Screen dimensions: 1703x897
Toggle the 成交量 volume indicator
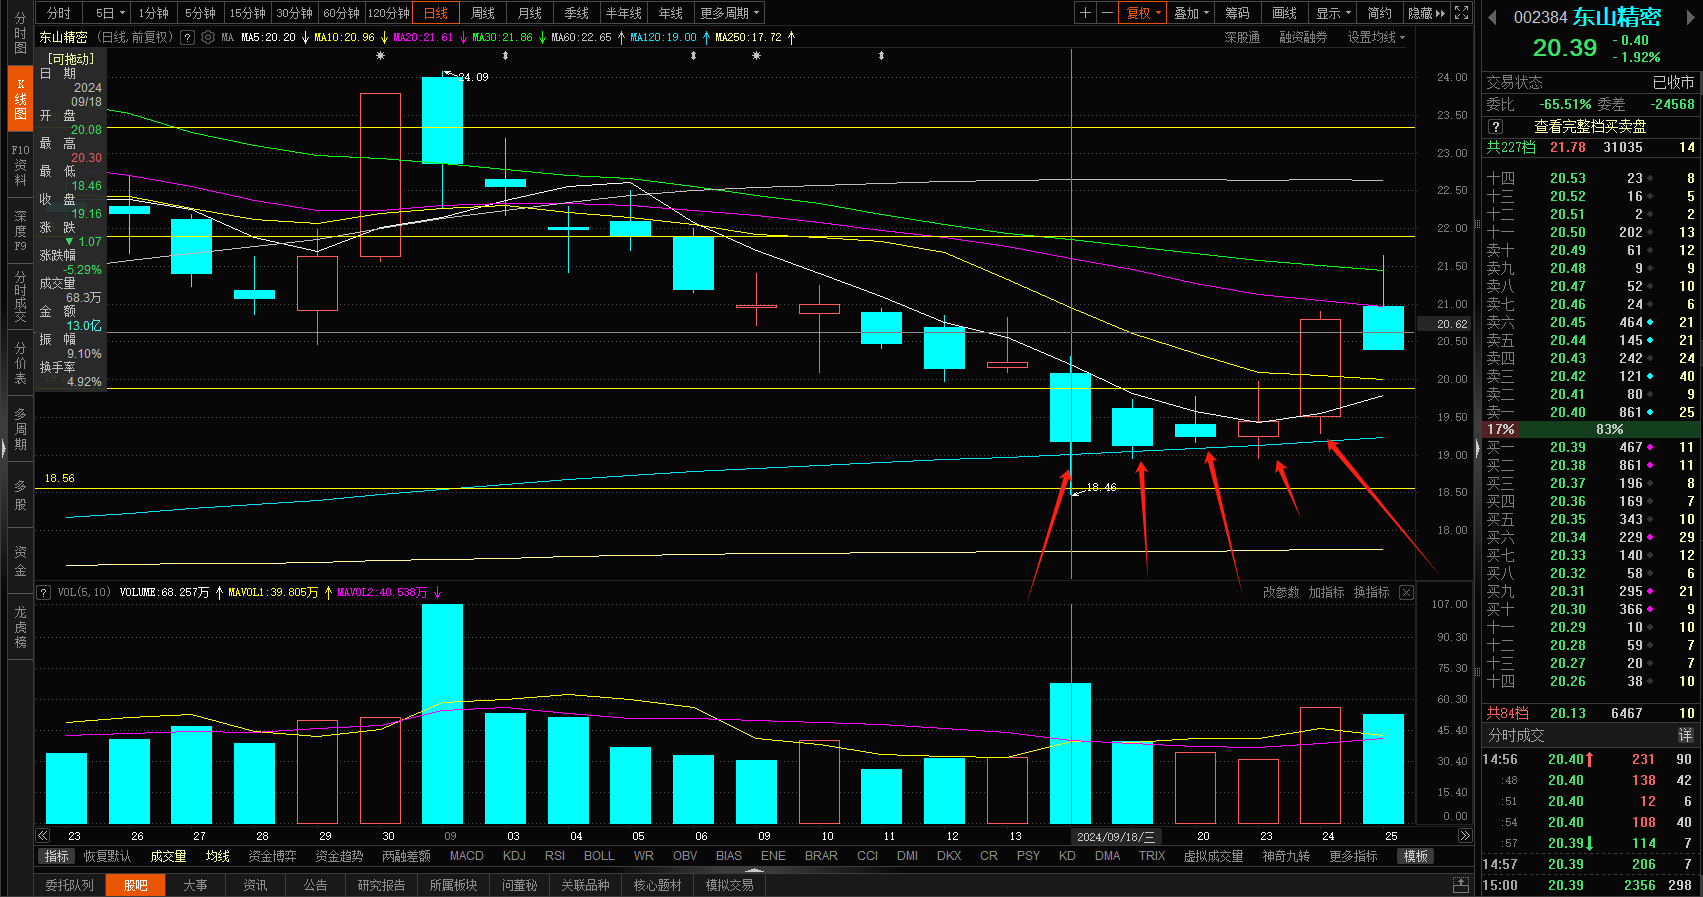pos(168,856)
